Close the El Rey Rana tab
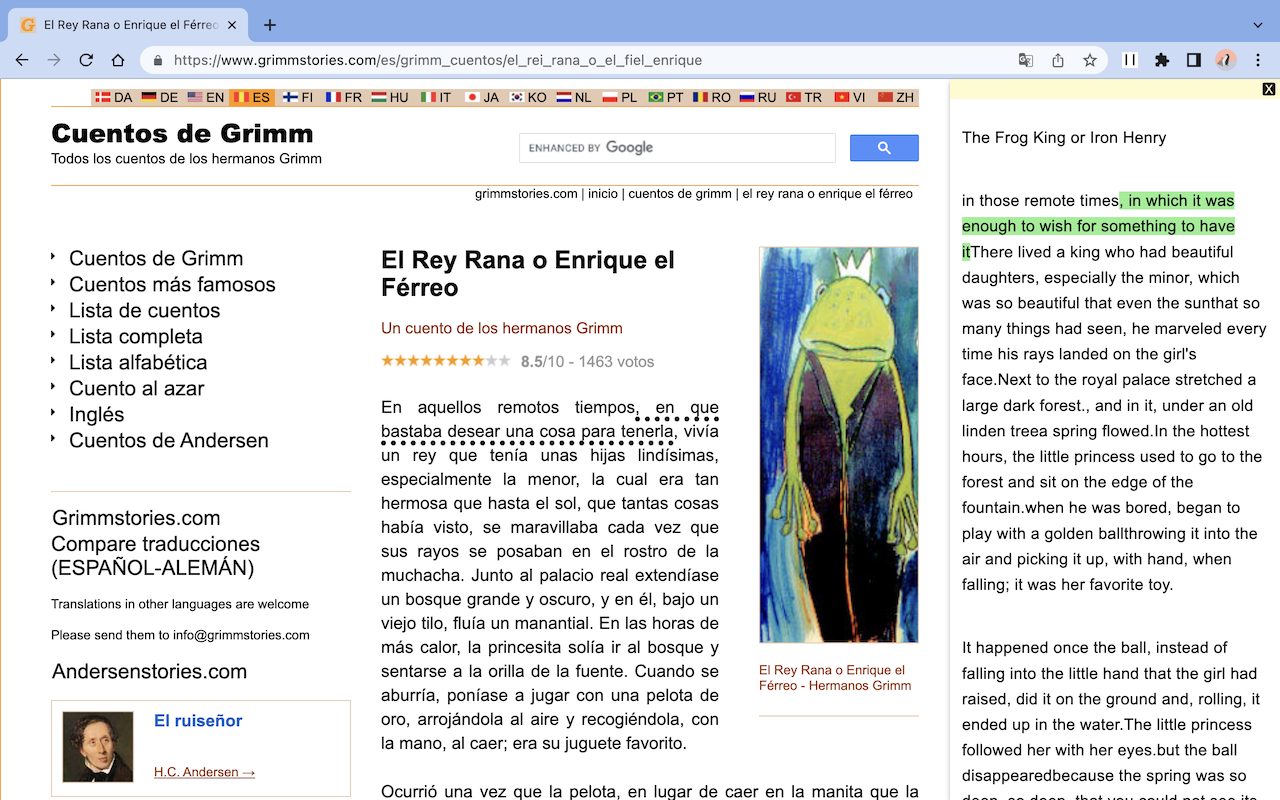The height and width of the screenshot is (800, 1280). click(232, 25)
